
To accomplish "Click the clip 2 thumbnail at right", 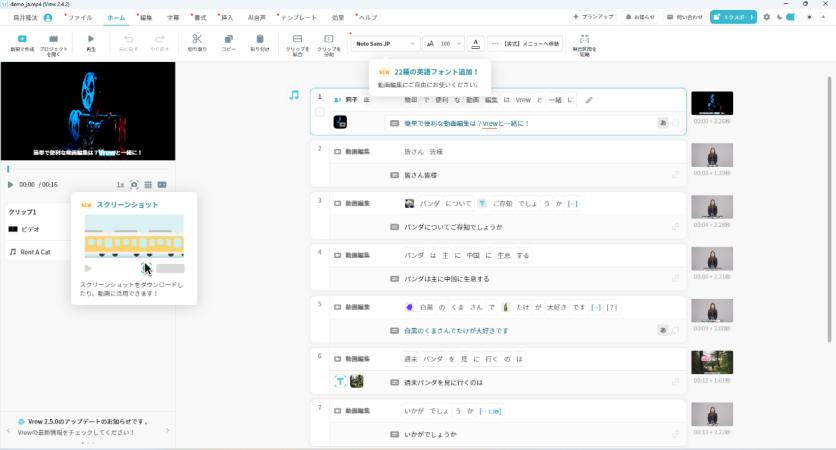I will click(712, 155).
